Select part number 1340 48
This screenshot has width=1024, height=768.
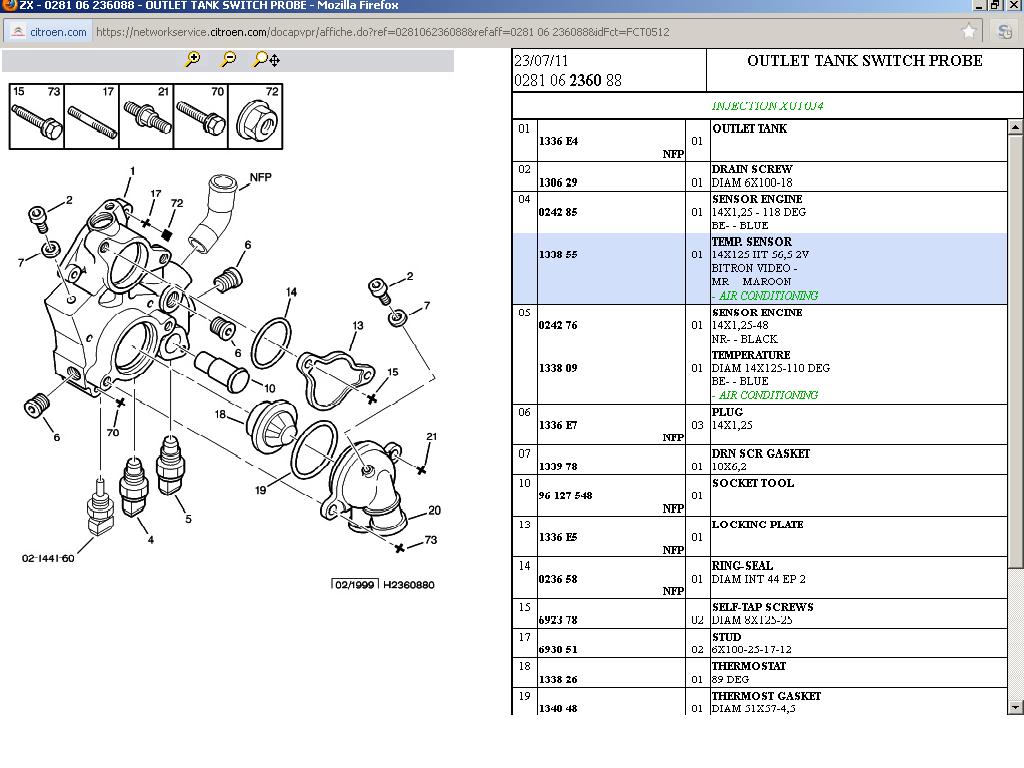(558, 709)
